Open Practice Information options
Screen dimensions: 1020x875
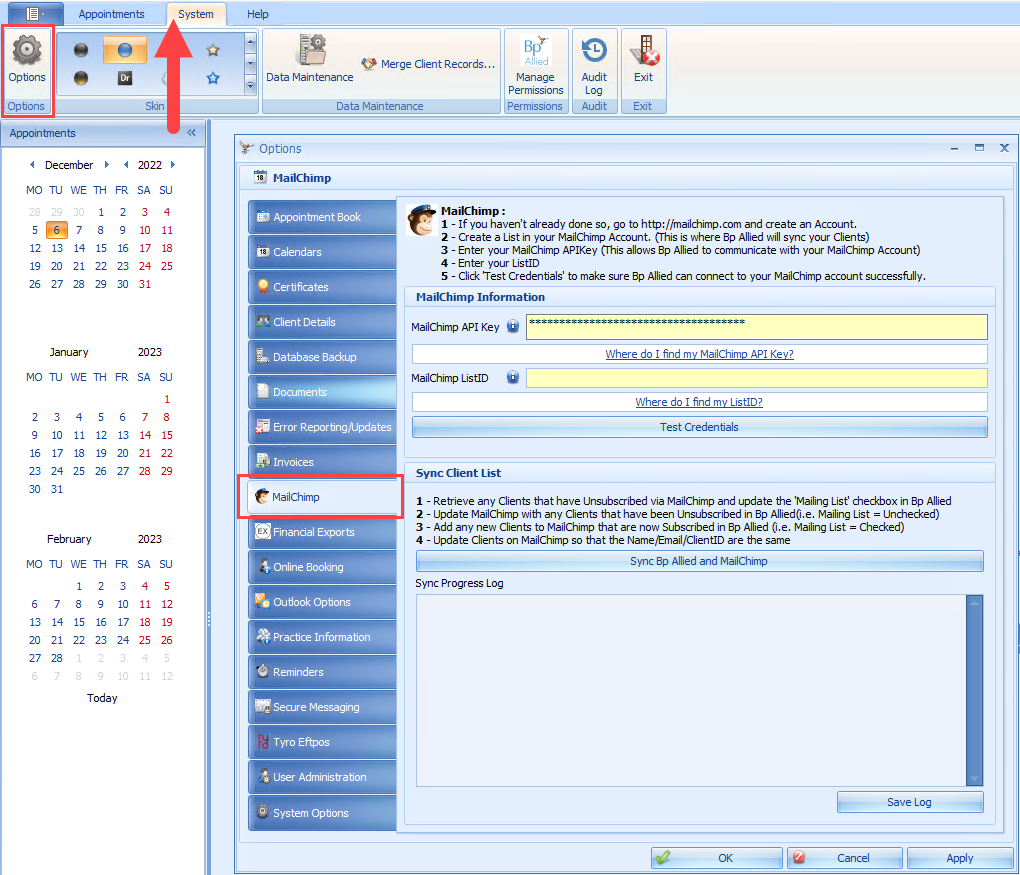click(x=322, y=637)
